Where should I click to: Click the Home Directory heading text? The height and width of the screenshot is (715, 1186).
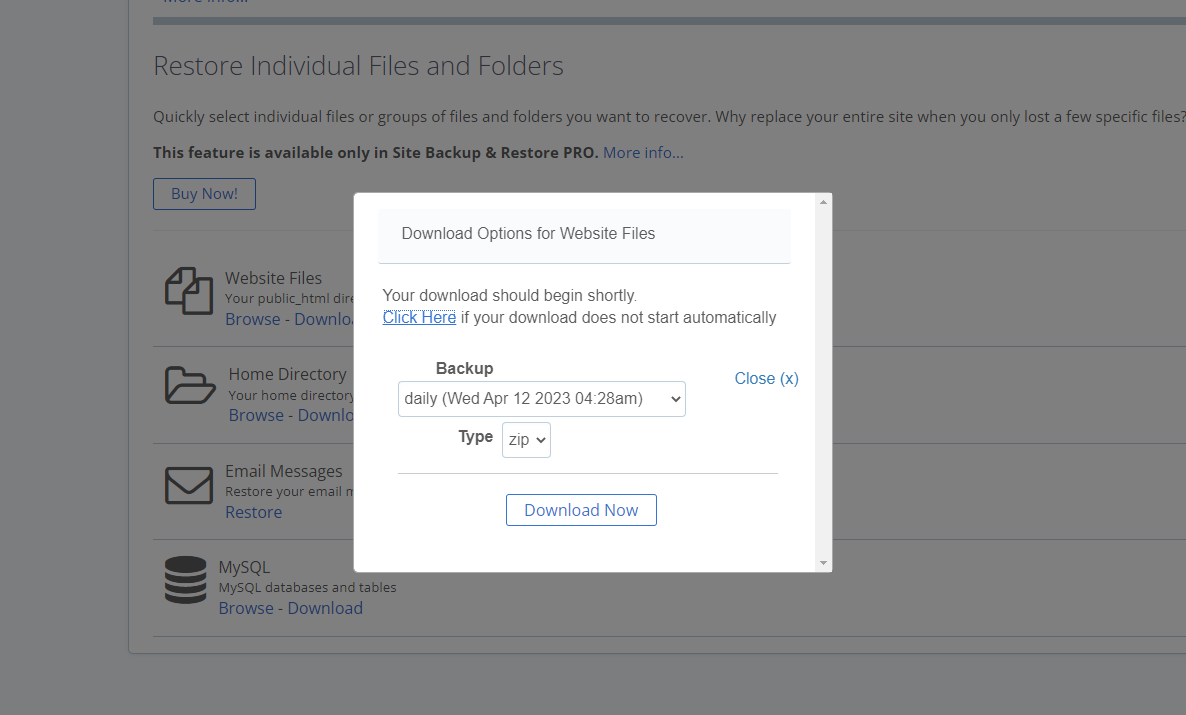point(287,375)
